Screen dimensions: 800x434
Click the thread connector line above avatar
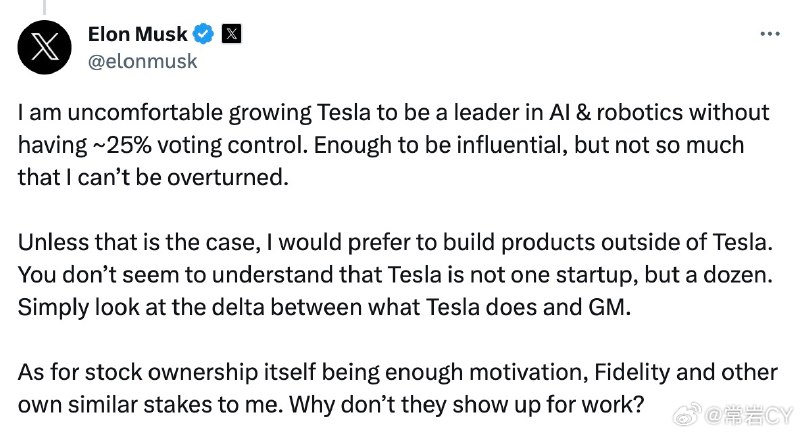click(44, 7)
